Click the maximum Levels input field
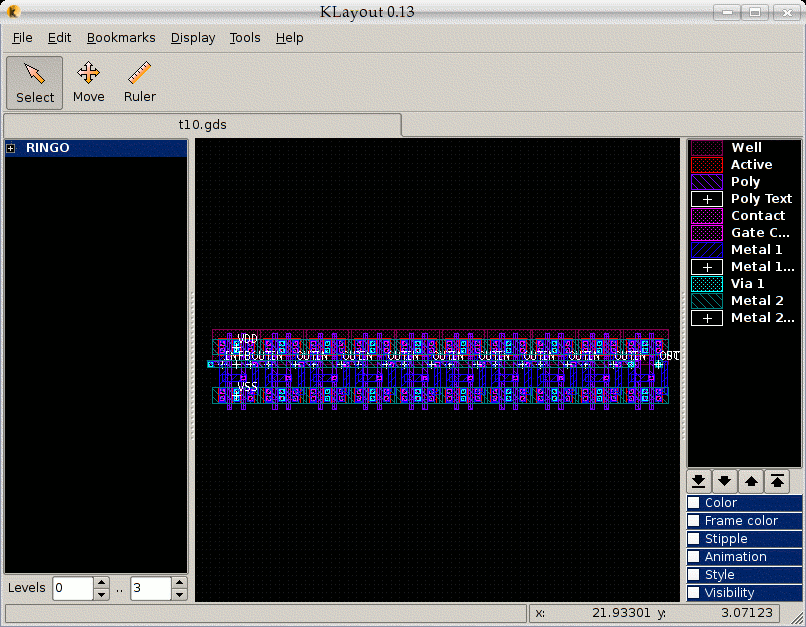Image resolution: width=806 pixels, height=627 pixels. coord(150,588)
